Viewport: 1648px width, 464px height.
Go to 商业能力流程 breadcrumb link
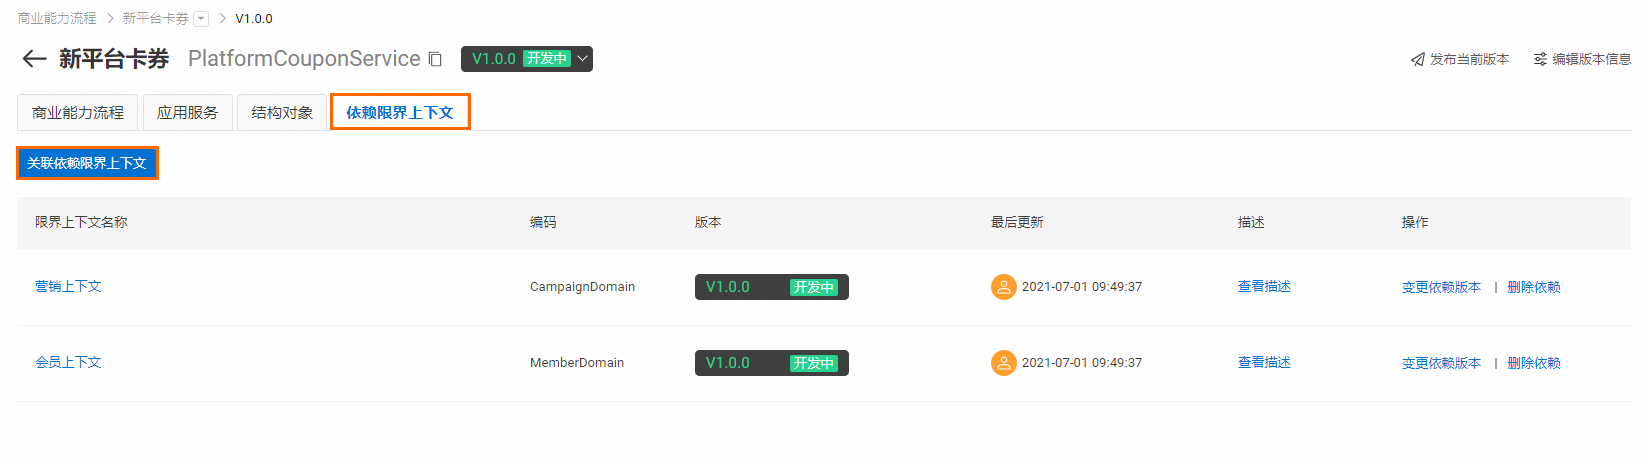pos(57,19)
